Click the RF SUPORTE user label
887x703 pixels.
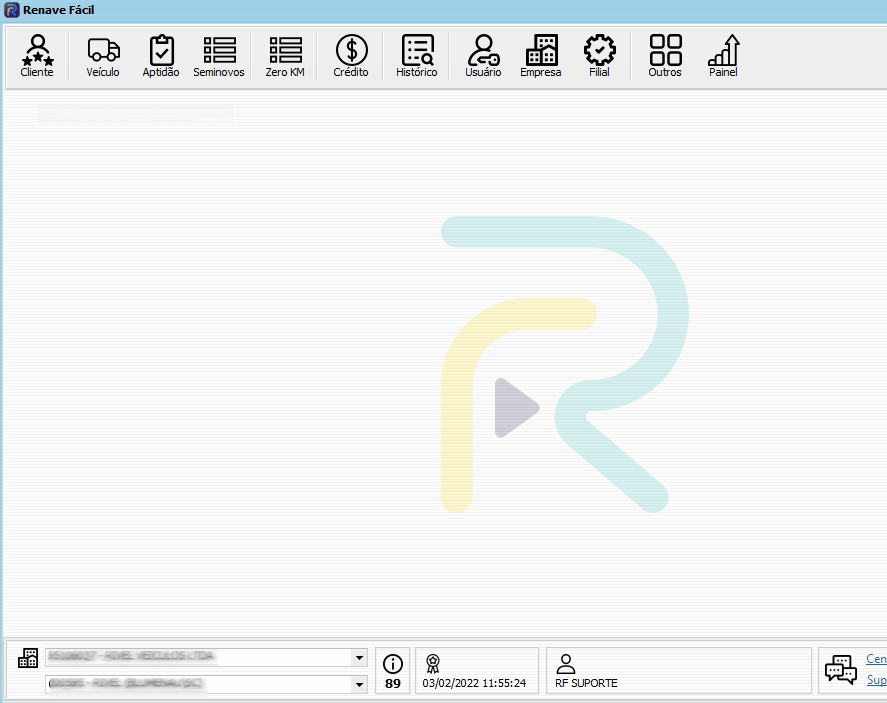coord(586,683)
